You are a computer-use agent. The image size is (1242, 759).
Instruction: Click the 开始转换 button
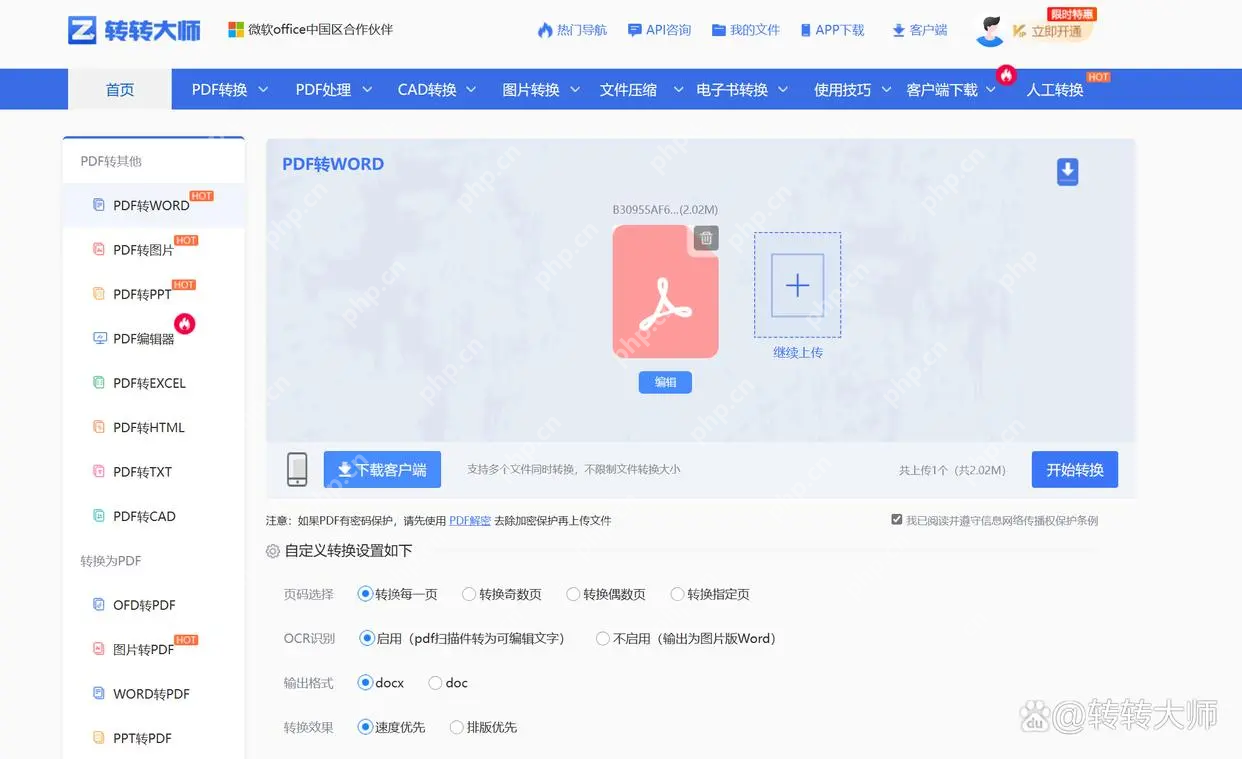pyautogui.click(x=1074, y=469)
